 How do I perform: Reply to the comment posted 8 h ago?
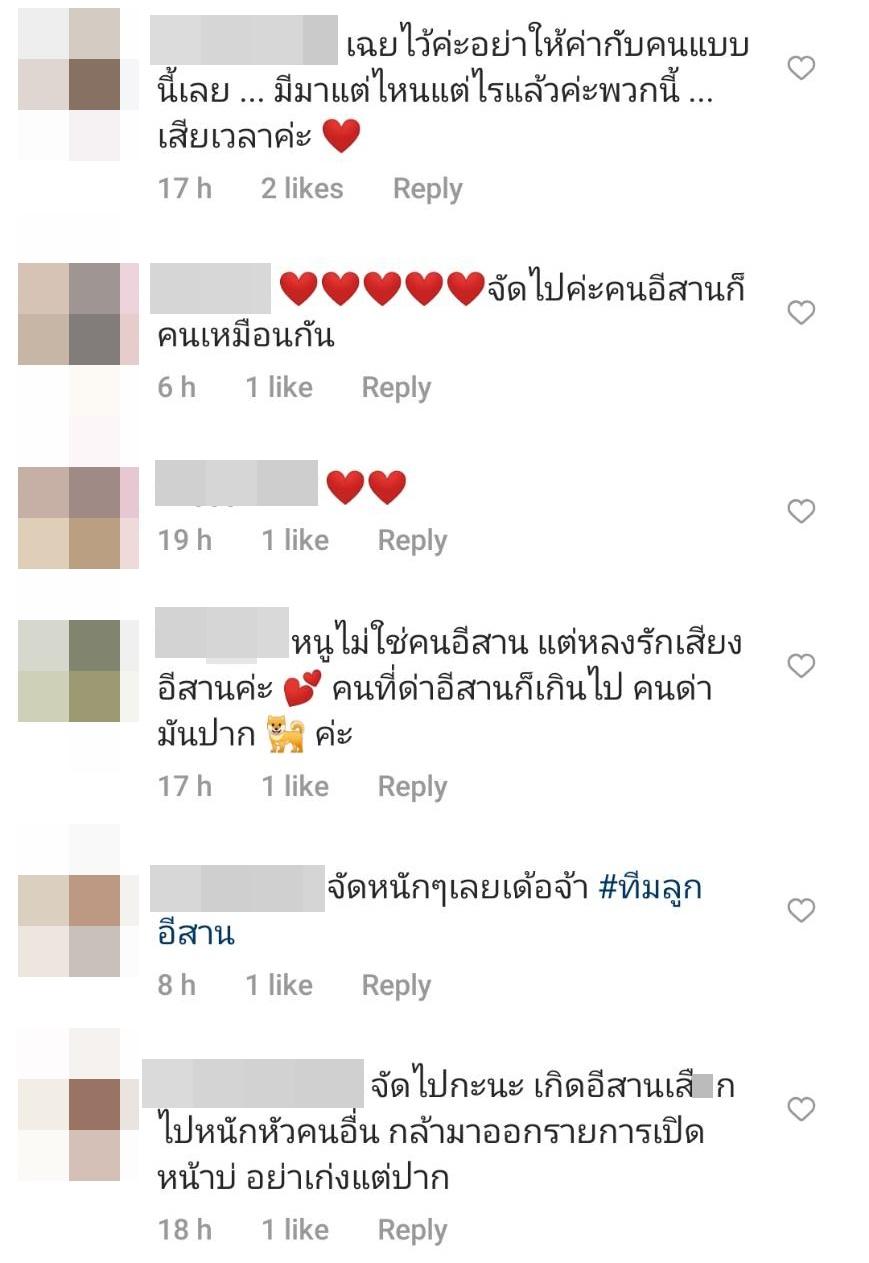[x=396, y=986]
